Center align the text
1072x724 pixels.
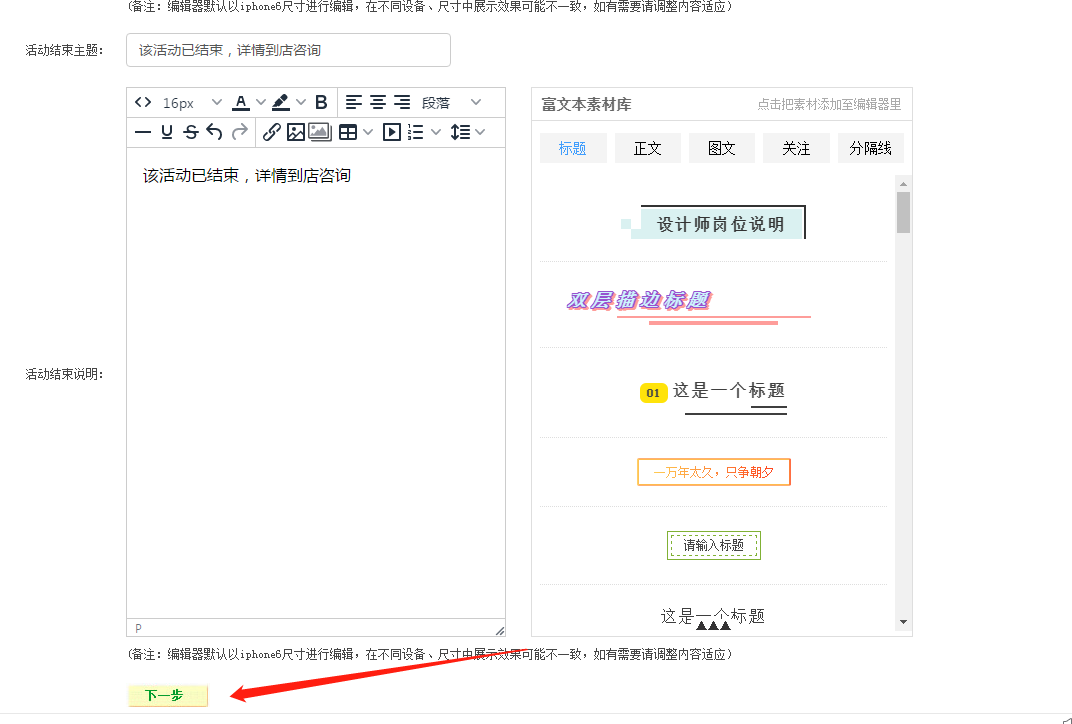coord(378,102)
